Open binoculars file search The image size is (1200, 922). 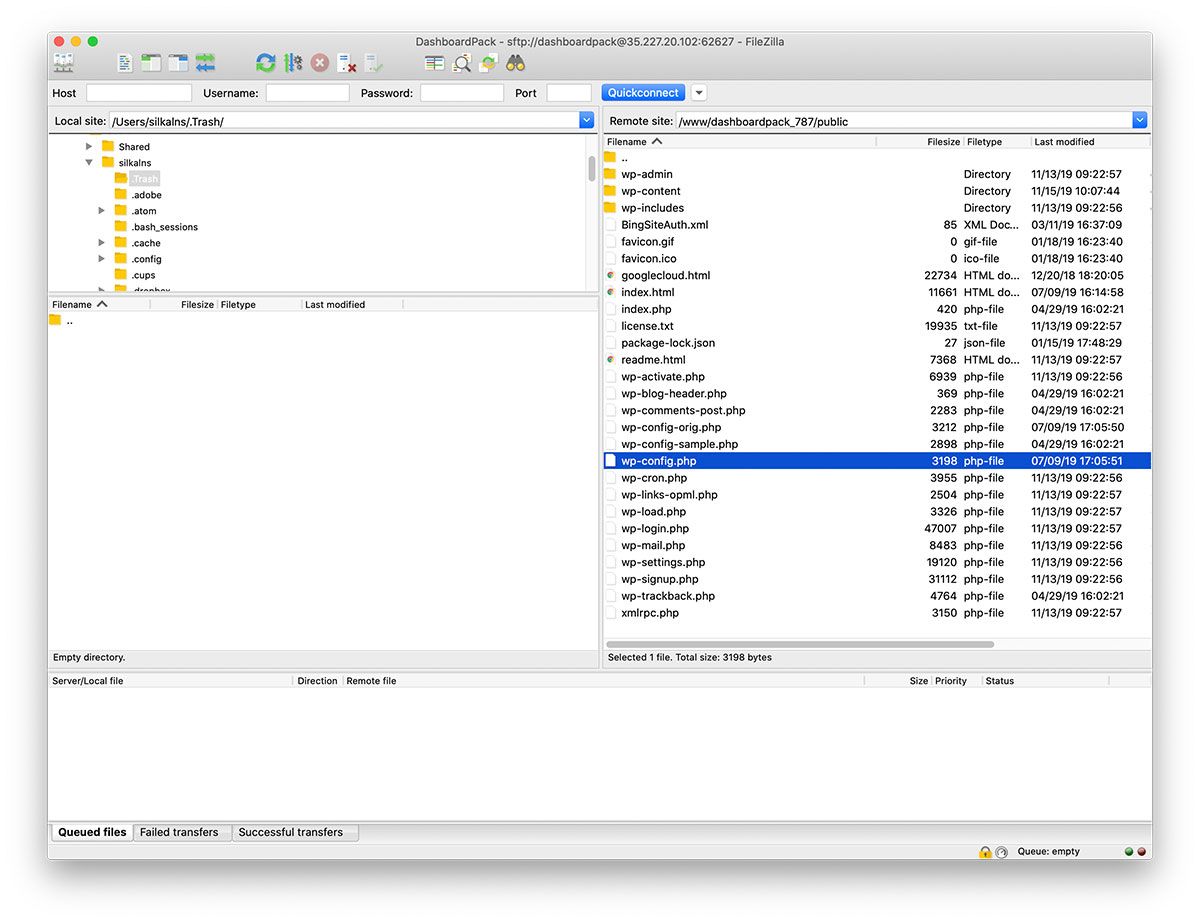tap(515, 63)
